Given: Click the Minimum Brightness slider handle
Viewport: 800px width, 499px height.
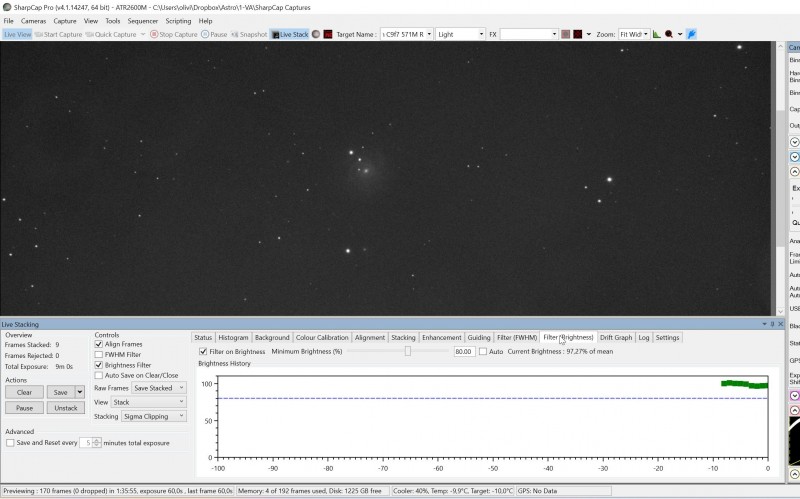Looking at the screenshot, I should (x=408, y=351).
